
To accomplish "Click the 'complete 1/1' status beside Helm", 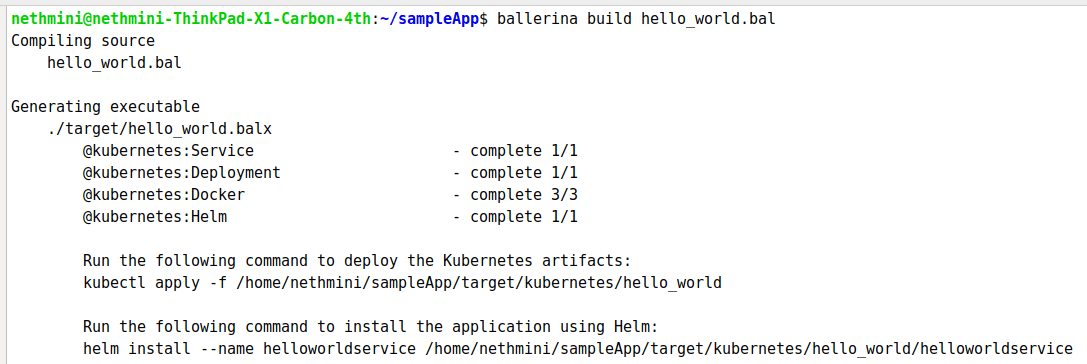I will tap(523, 217).
